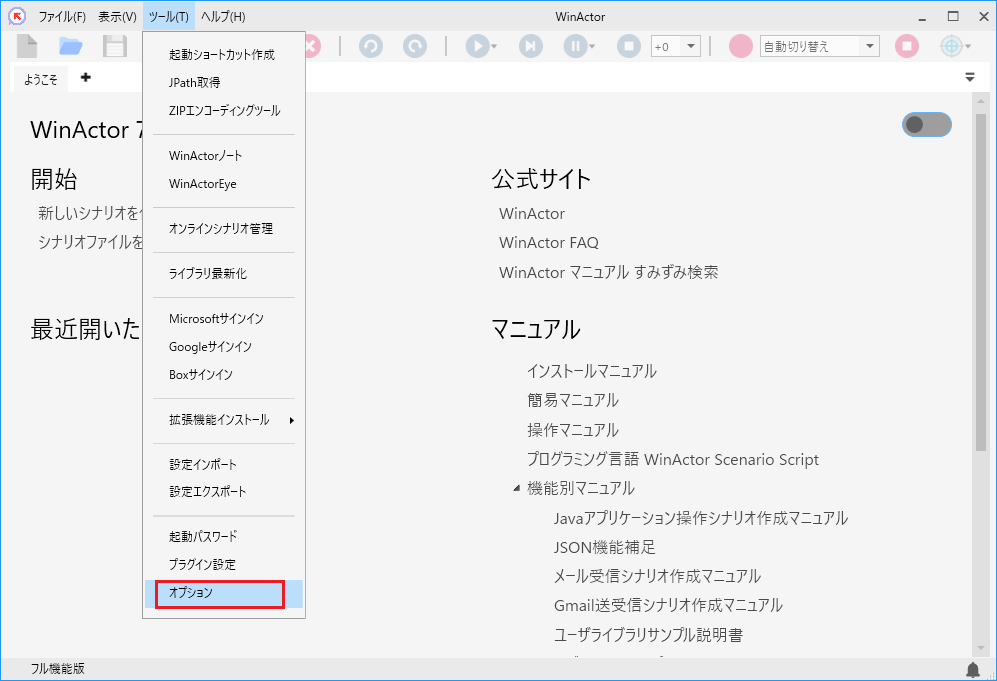Open オプション from the Tools menu
997x681 pixels.
[x=224, y=593]
